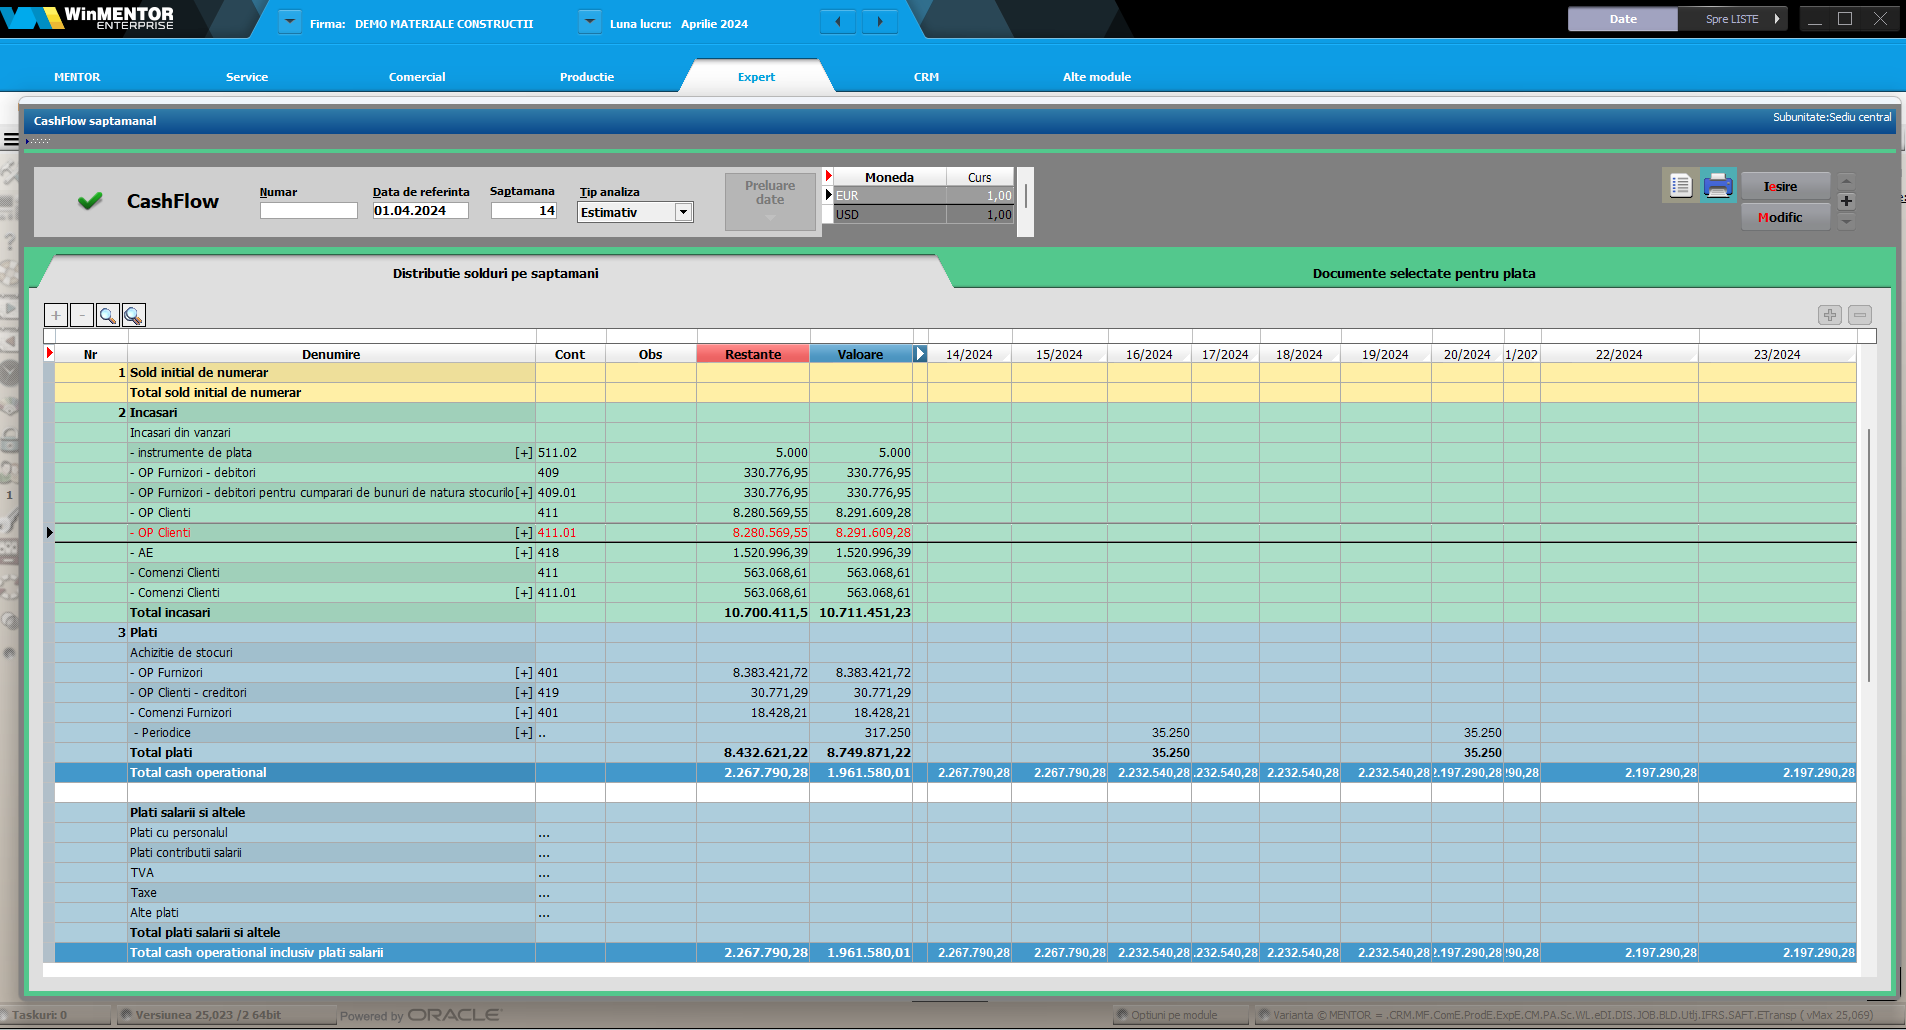Click the green checkmark next to CashFlow
This screenshot has height=1030, width=1906.
(x=90, y=201)
